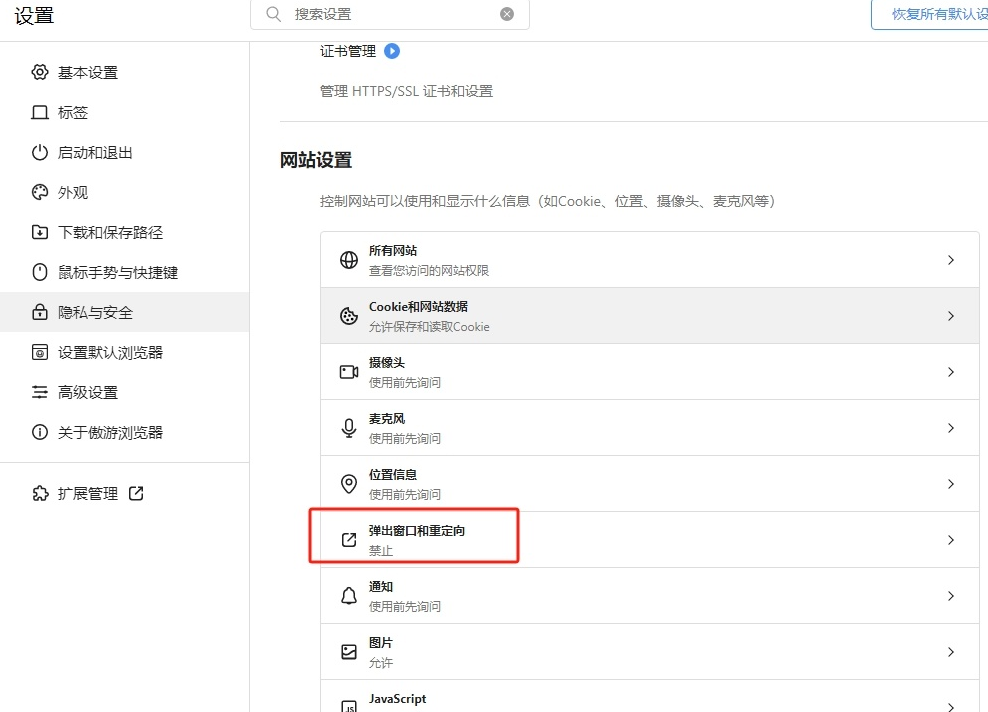The image size is (988, 712).
Task: Expand the JavaScript settings chevron
Action: pos(951,703)
